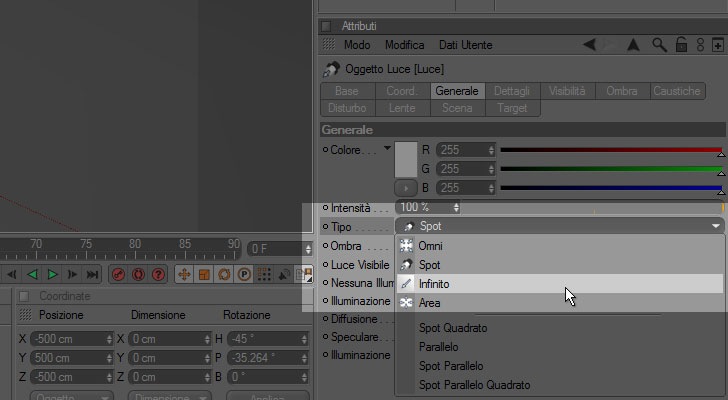Viewport: 728px width, 400px height.
Task: Toggle the Coordinate panel checkbox
Action: tap(24, 296)
